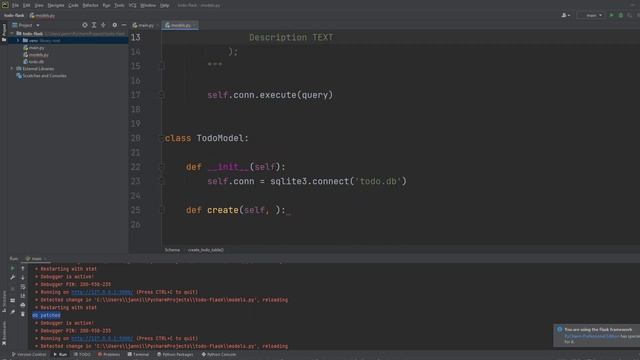
Task: Fold the docstring at line 15
Action: pyautogui.click(x=162, y=65)
